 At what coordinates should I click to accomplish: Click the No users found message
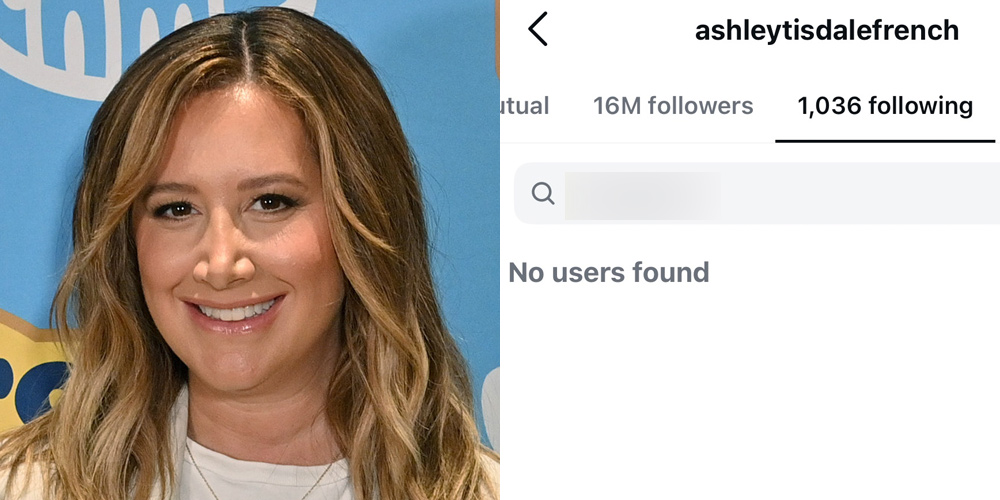(608, 272)
